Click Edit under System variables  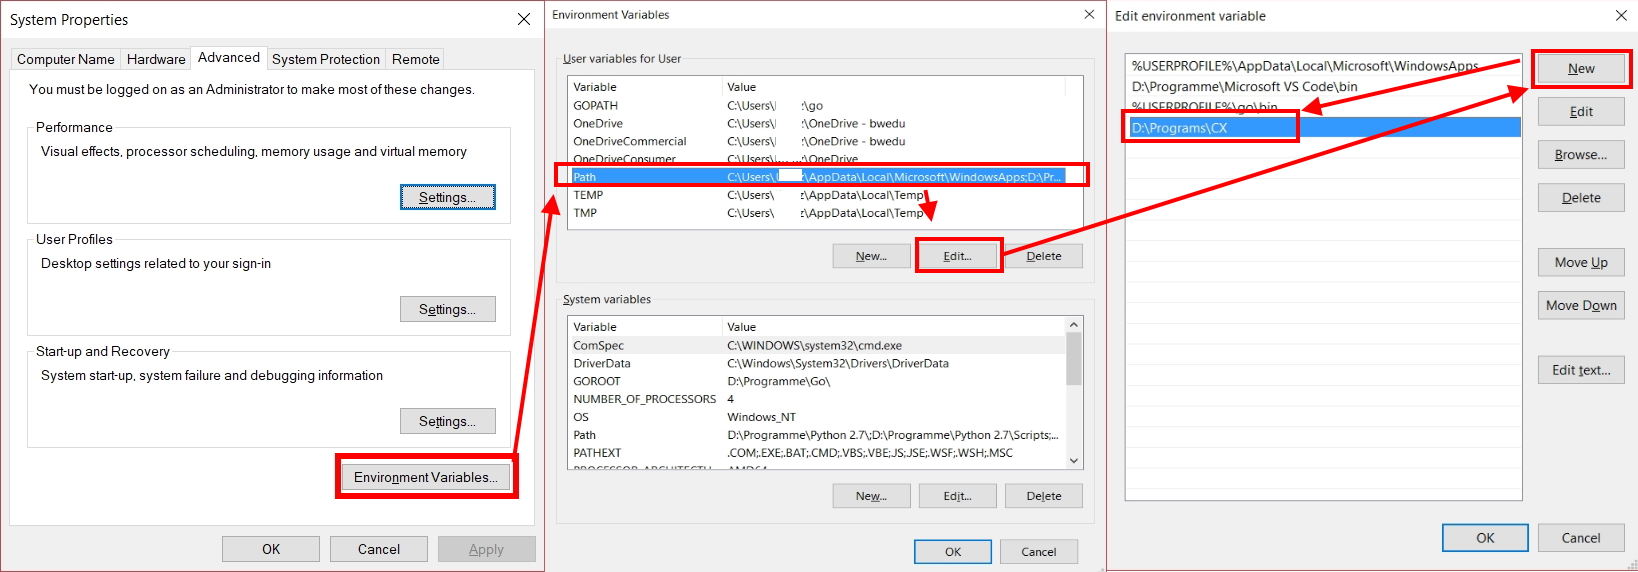tap(958, 496)
